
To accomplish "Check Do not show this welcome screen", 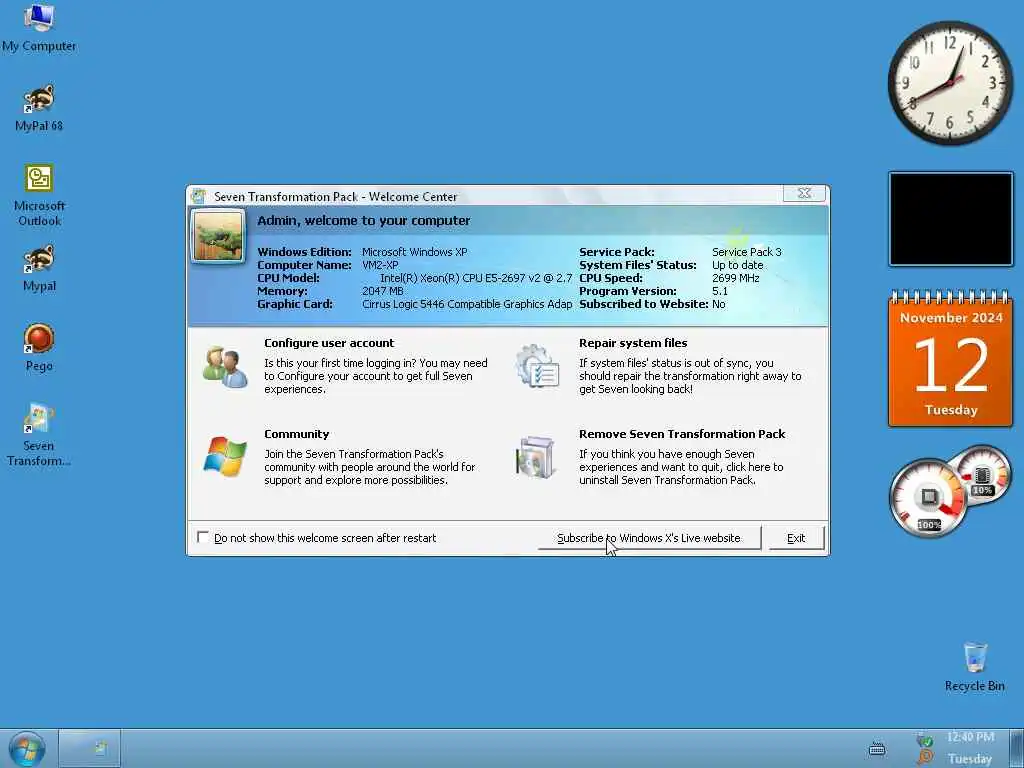I will coord(203,537).
